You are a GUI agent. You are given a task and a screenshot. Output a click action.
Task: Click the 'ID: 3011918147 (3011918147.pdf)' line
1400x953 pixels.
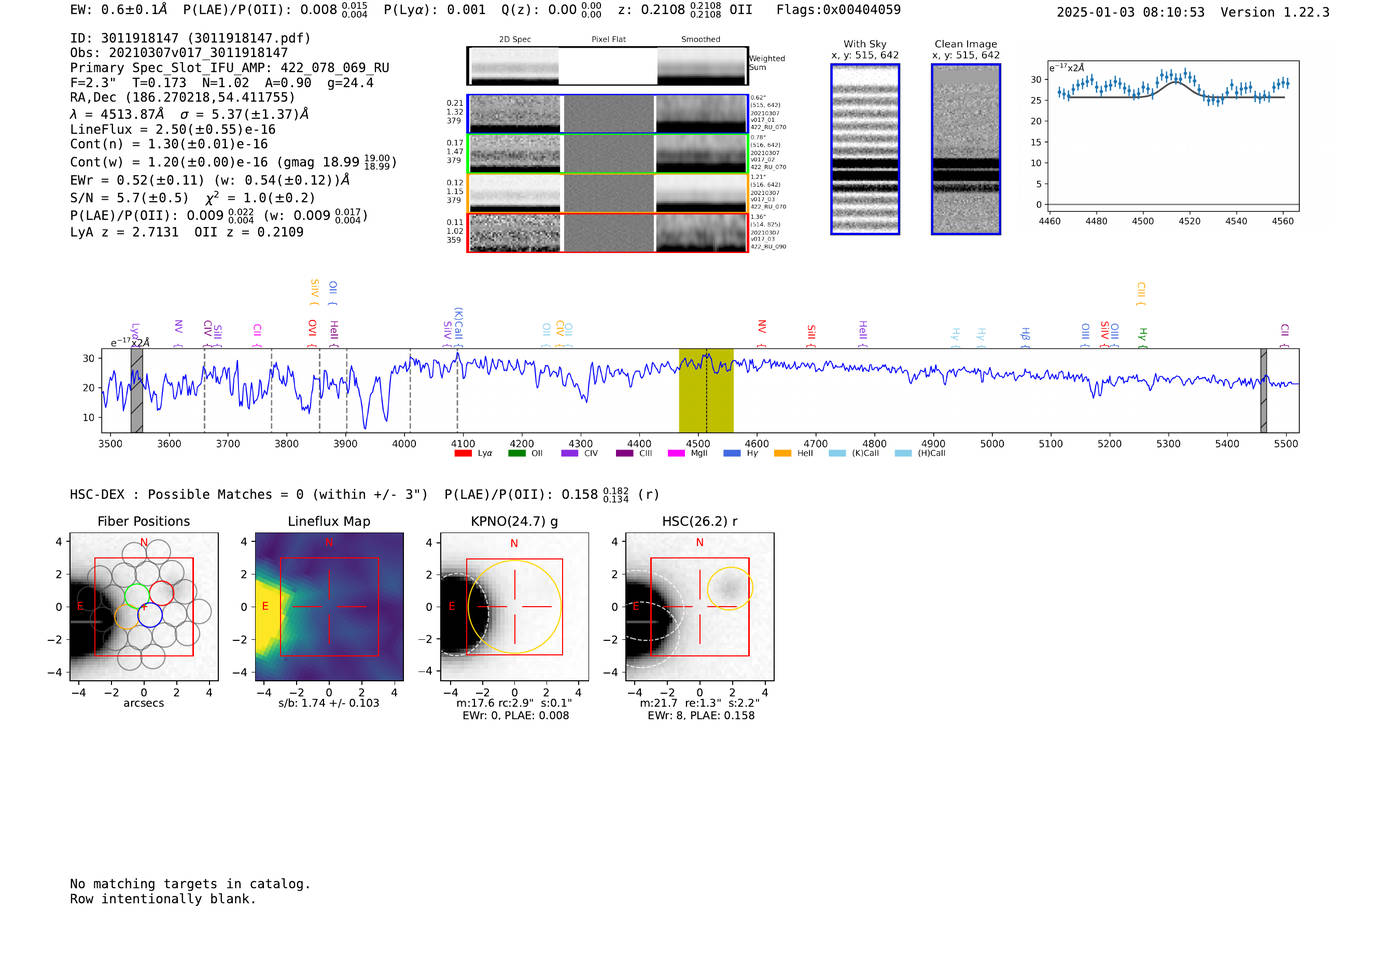[x=190, y=38]
